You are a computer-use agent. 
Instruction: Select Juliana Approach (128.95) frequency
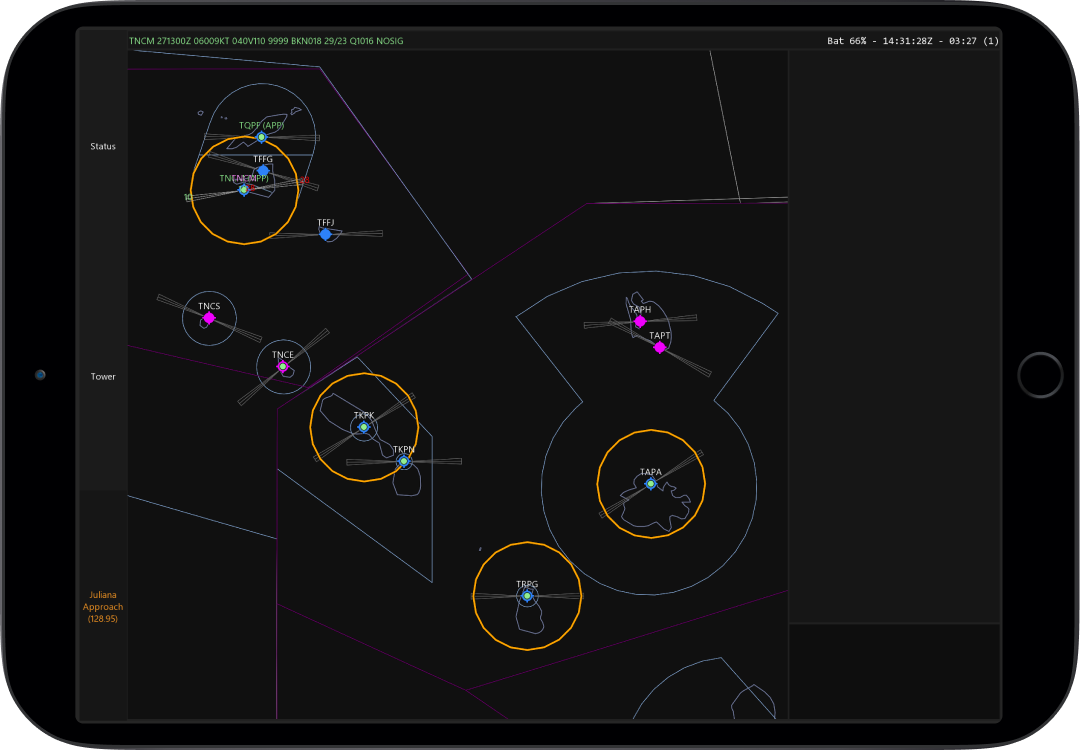103,607
